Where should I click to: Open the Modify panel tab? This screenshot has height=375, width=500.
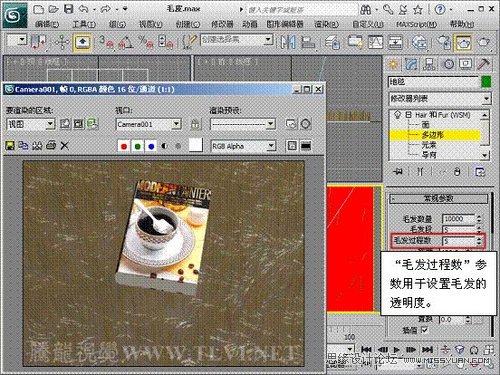(411, 64)
